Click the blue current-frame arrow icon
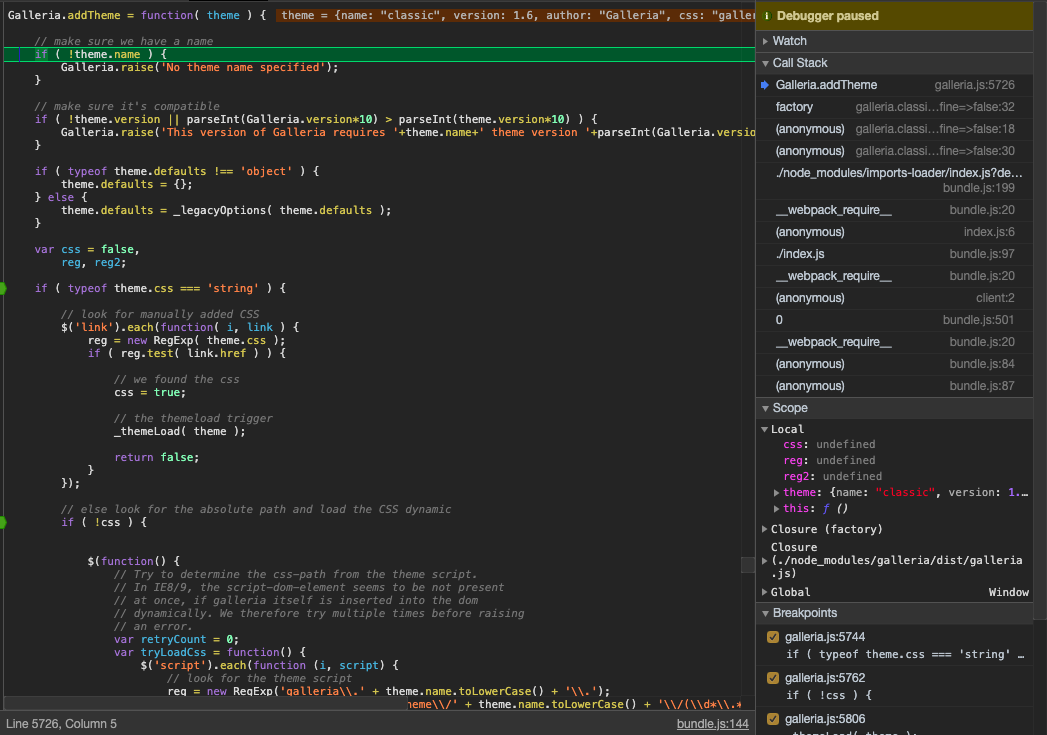Viewport: 1047px width, 735px height. click(x=765, y=85)
